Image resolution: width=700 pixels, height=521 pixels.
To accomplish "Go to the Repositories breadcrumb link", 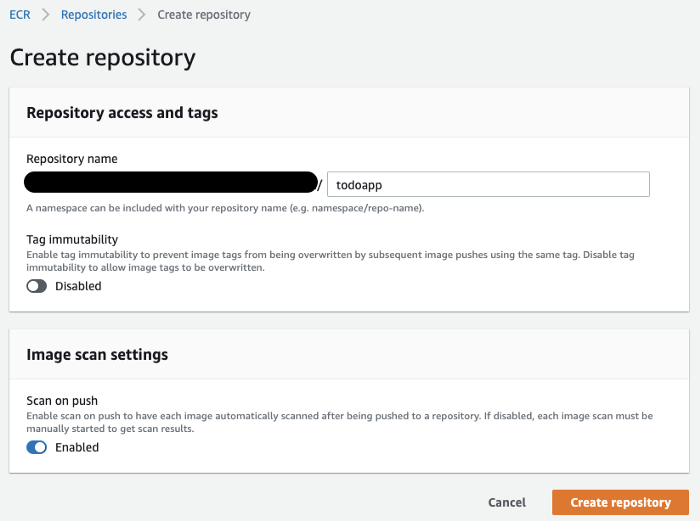I will (x=93, y=15).
